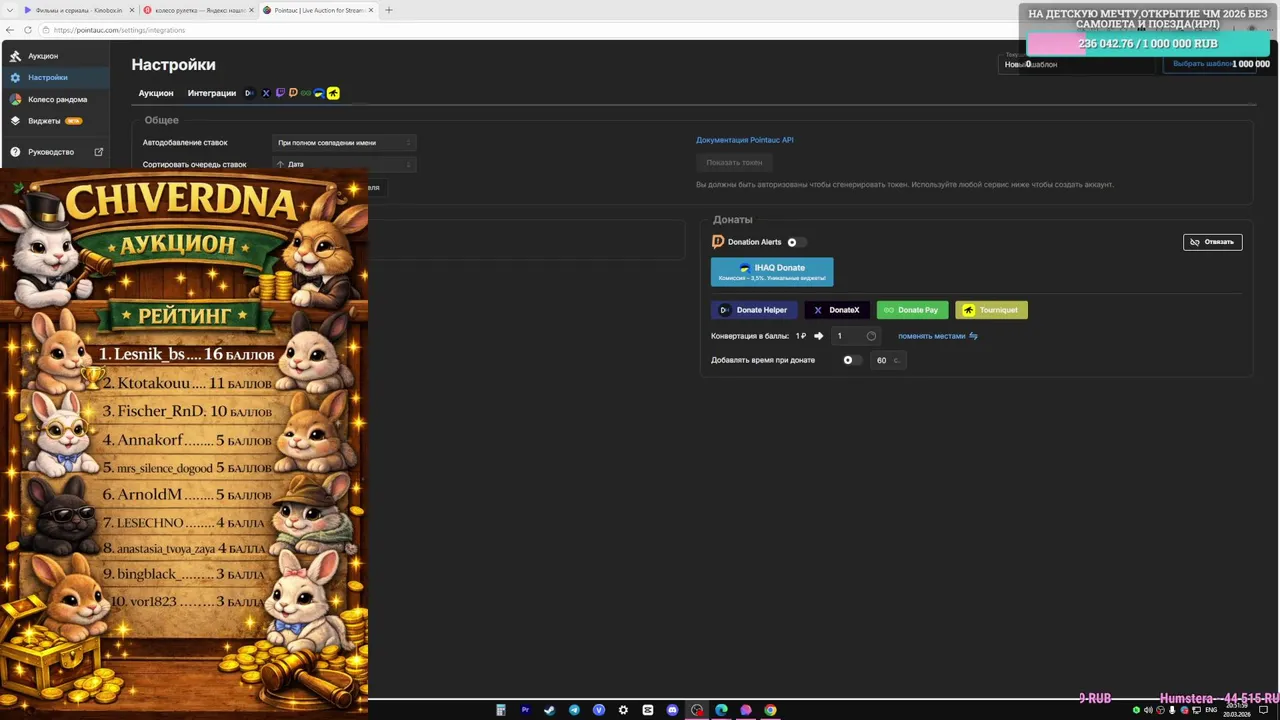Connect the Donate Helper integration button
This screenshot has height=720, width=1280.
(754, 310)
